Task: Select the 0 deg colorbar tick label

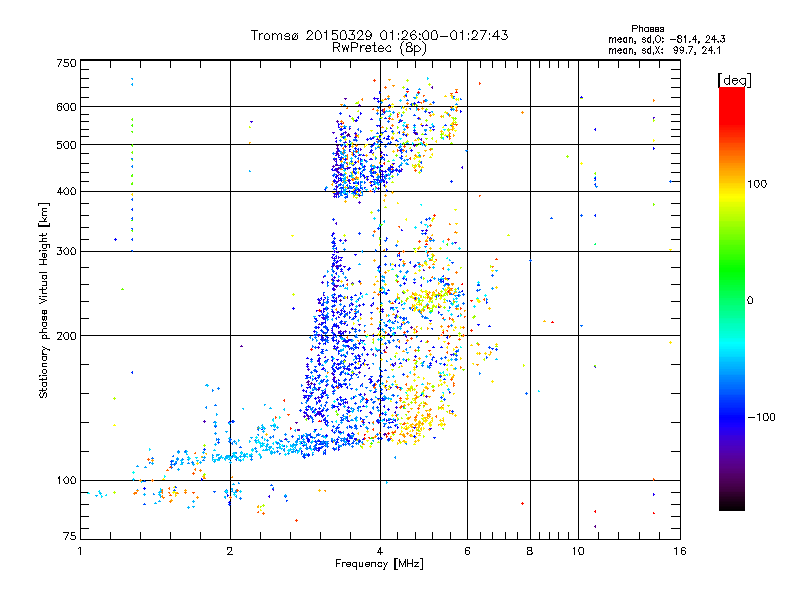Action: [750, 301]
